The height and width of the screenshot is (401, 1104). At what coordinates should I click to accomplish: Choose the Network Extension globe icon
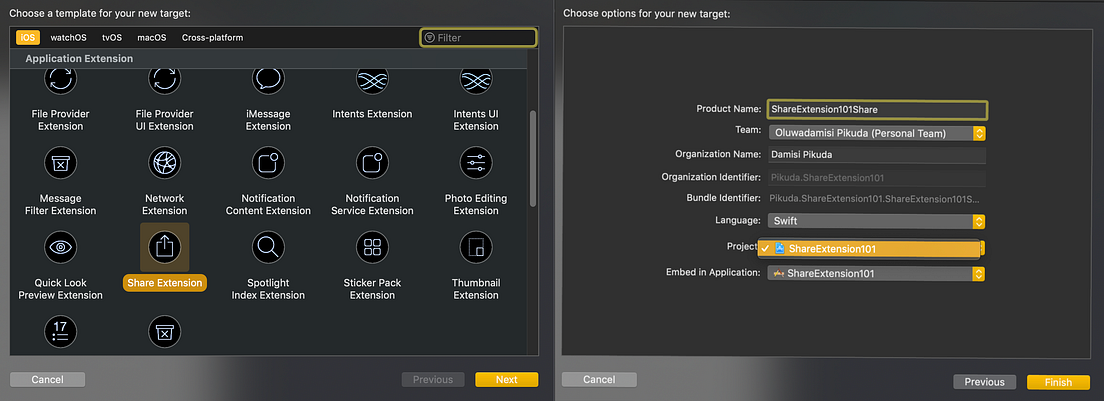pyautogui.click(x=164, y=163)
